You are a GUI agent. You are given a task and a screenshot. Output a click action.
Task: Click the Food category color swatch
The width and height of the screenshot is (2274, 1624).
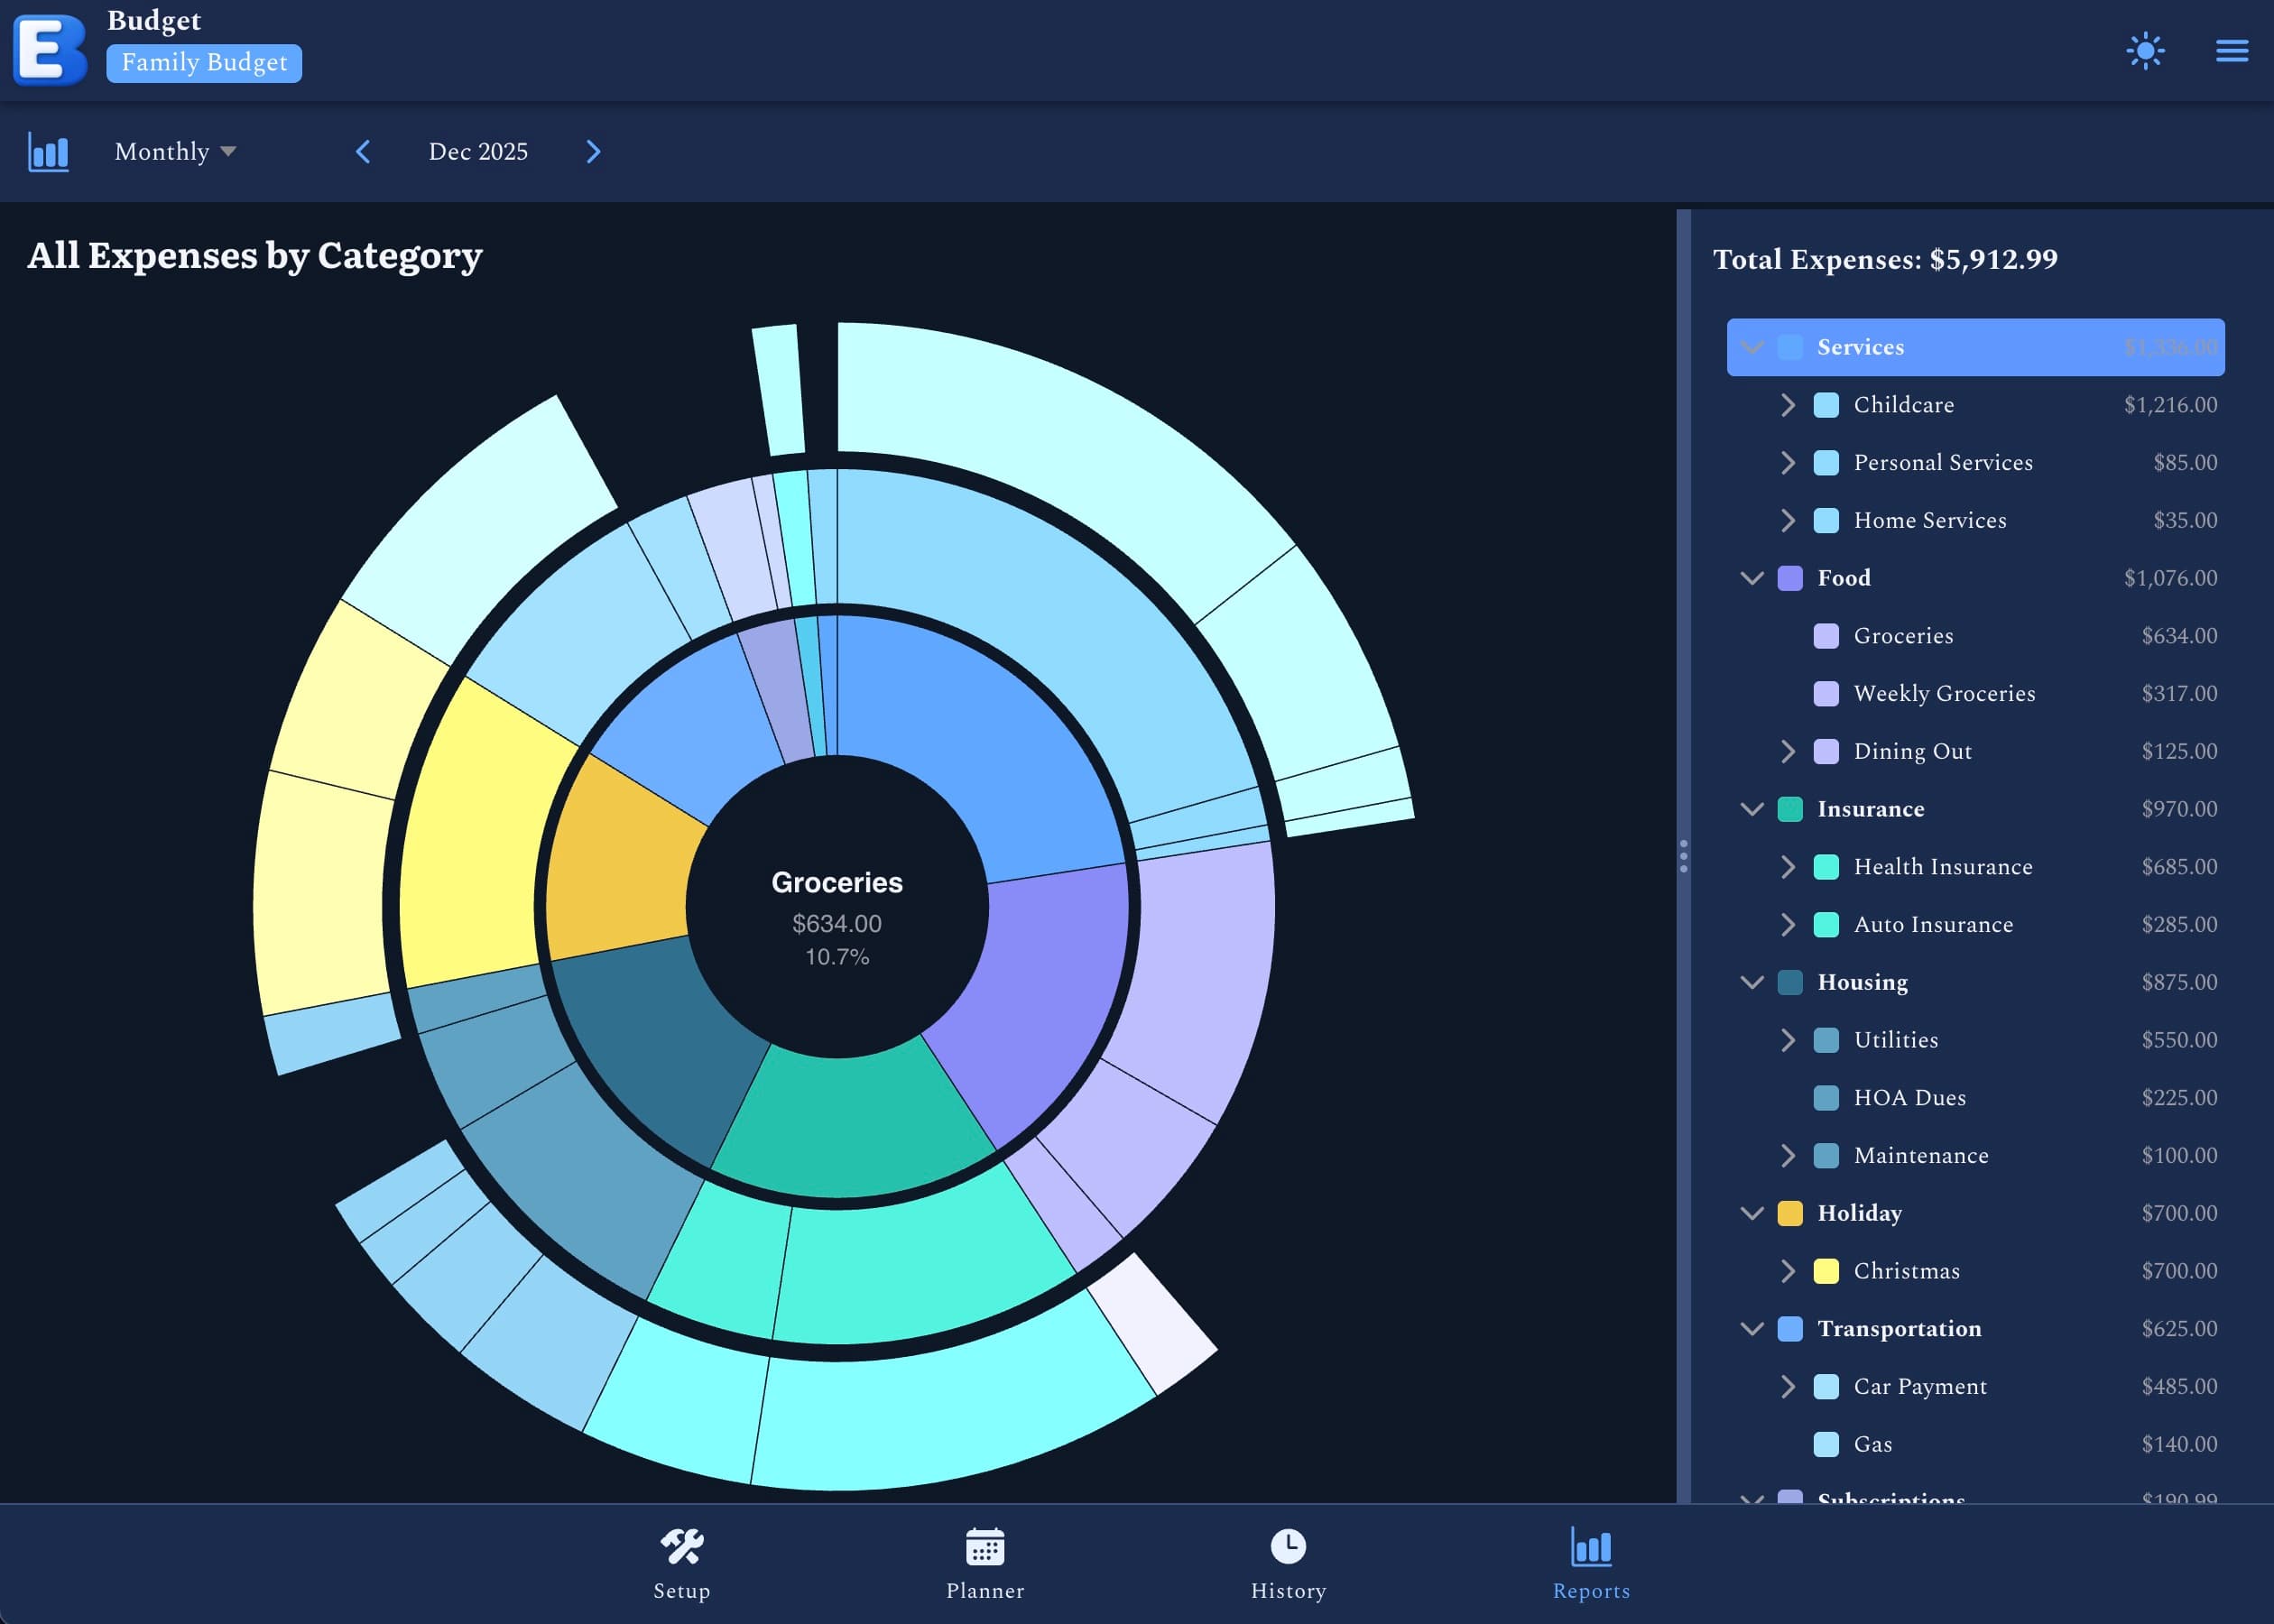click(1791, 578)
